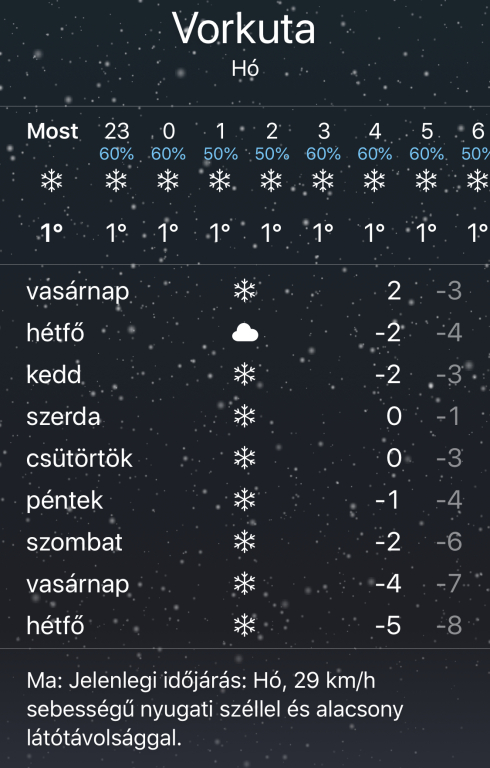This screenshot has height=768, width=490.
Task: Tap the -8 low temperature in the last hétfő row
Action: (449, 625)
